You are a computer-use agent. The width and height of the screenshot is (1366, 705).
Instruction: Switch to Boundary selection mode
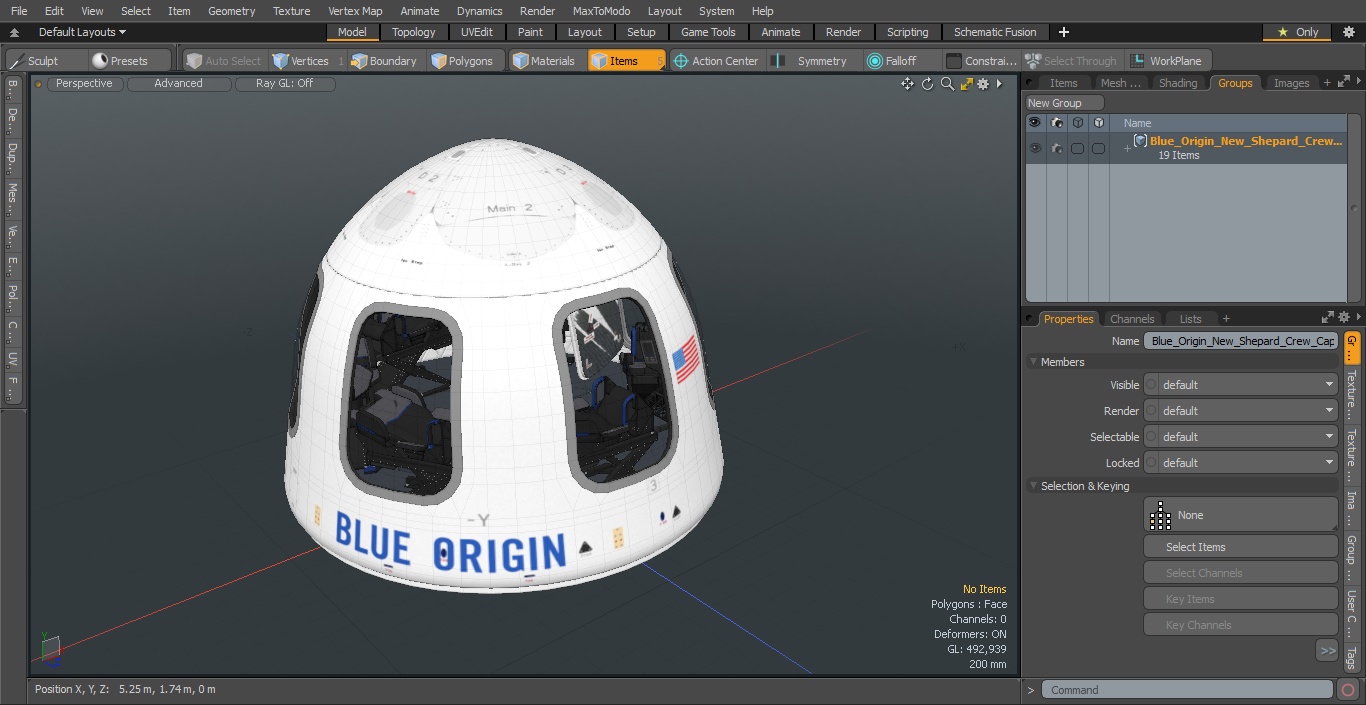(383, 61)
